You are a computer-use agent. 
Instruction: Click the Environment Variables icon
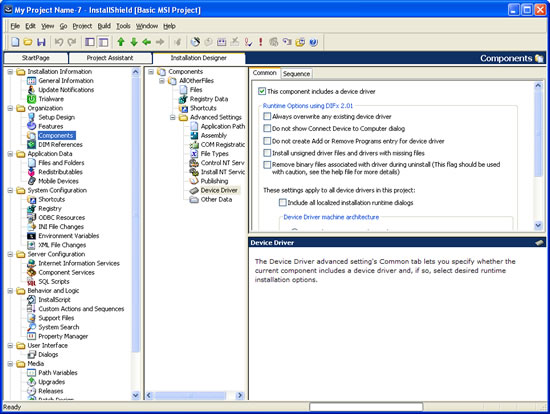tap(32, 236)
